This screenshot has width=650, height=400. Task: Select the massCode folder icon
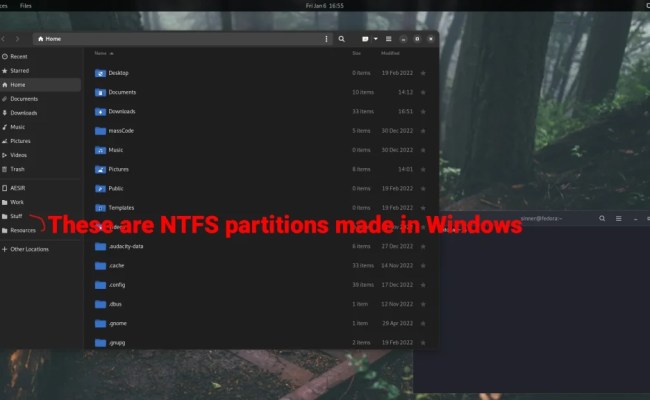point(100,131)
